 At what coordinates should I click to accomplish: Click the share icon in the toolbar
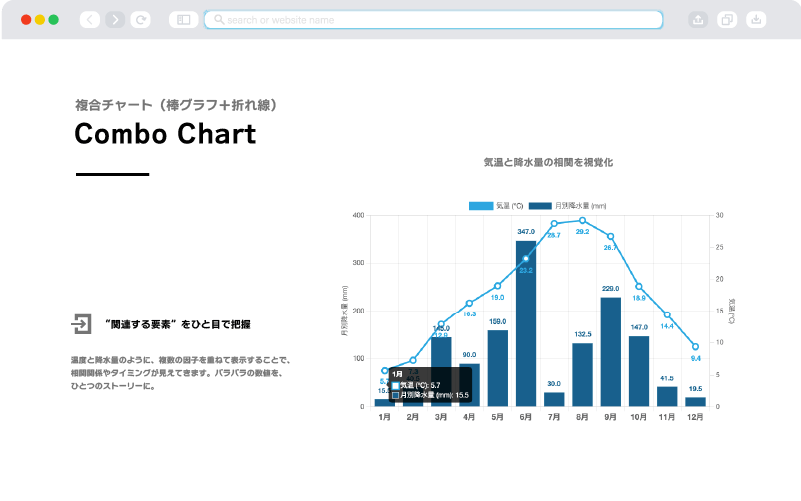click(x=698, y=19)
